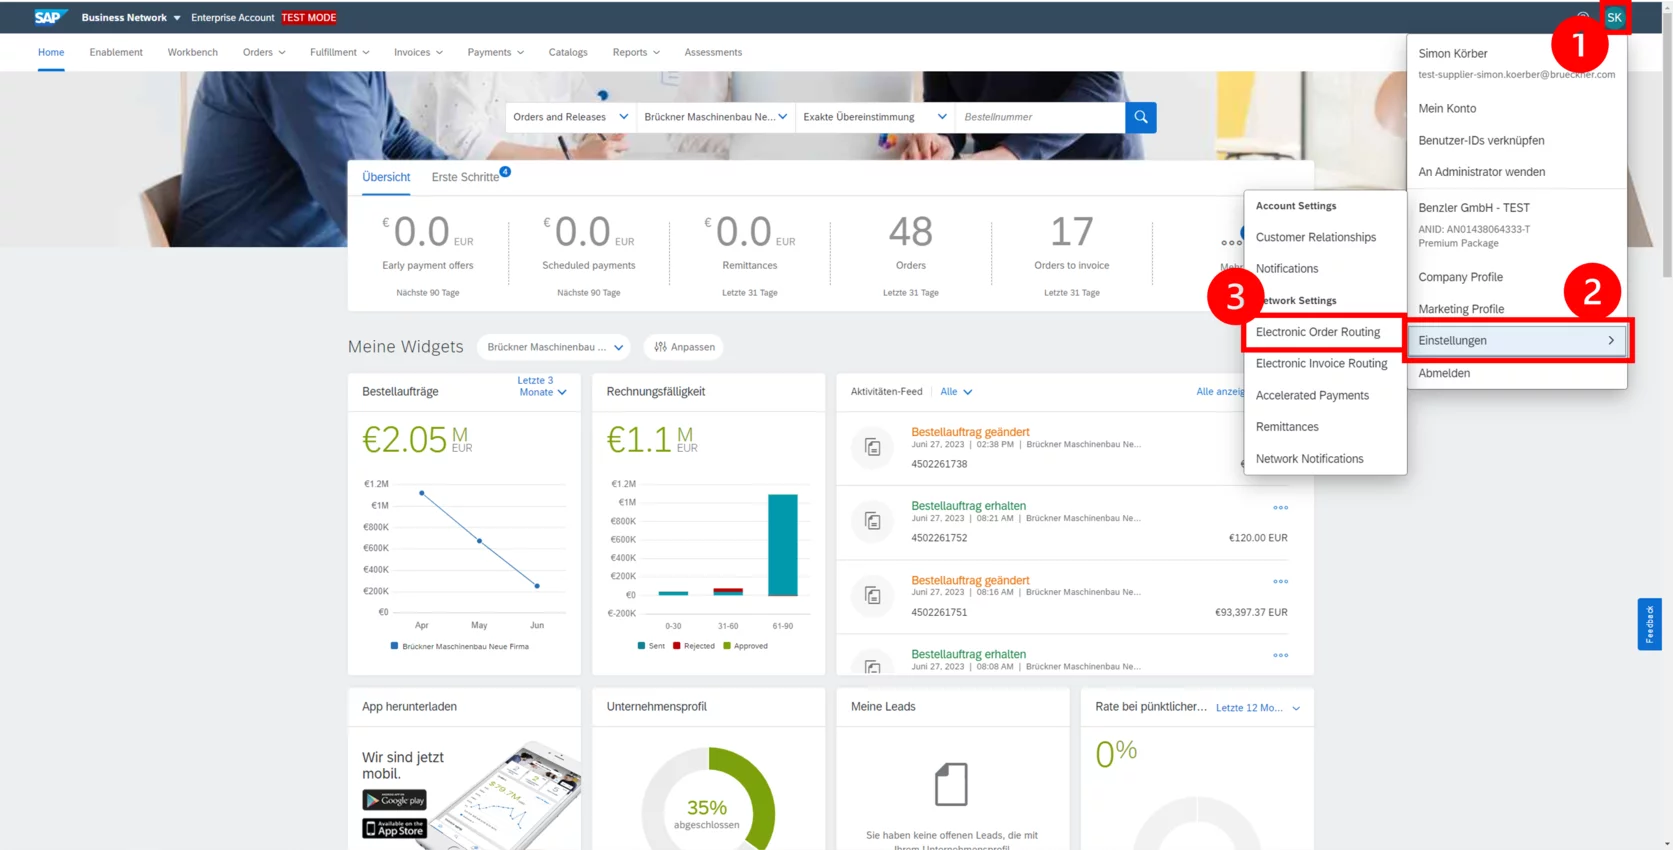Open more options for 4502261752 entry

tap(1280, 507)
